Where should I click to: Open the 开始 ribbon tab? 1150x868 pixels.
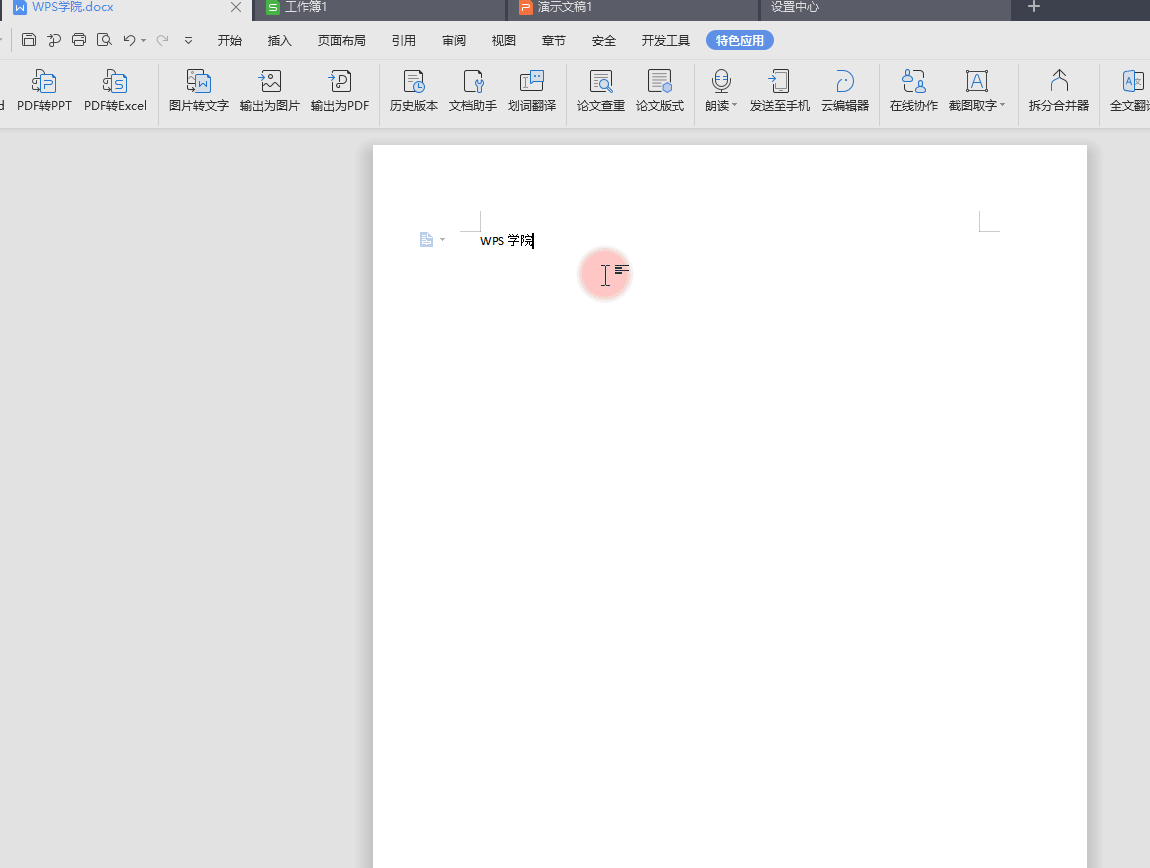230,40
